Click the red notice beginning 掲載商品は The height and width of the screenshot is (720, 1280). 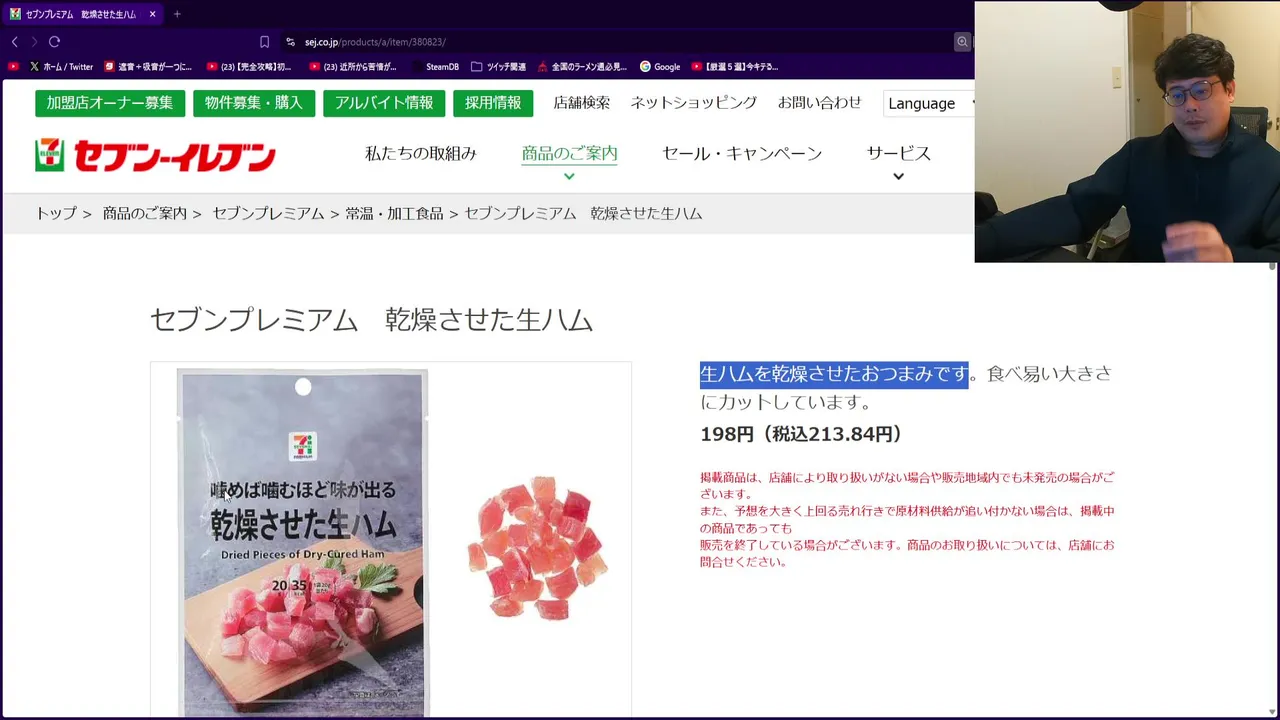[x=907, y=520]
